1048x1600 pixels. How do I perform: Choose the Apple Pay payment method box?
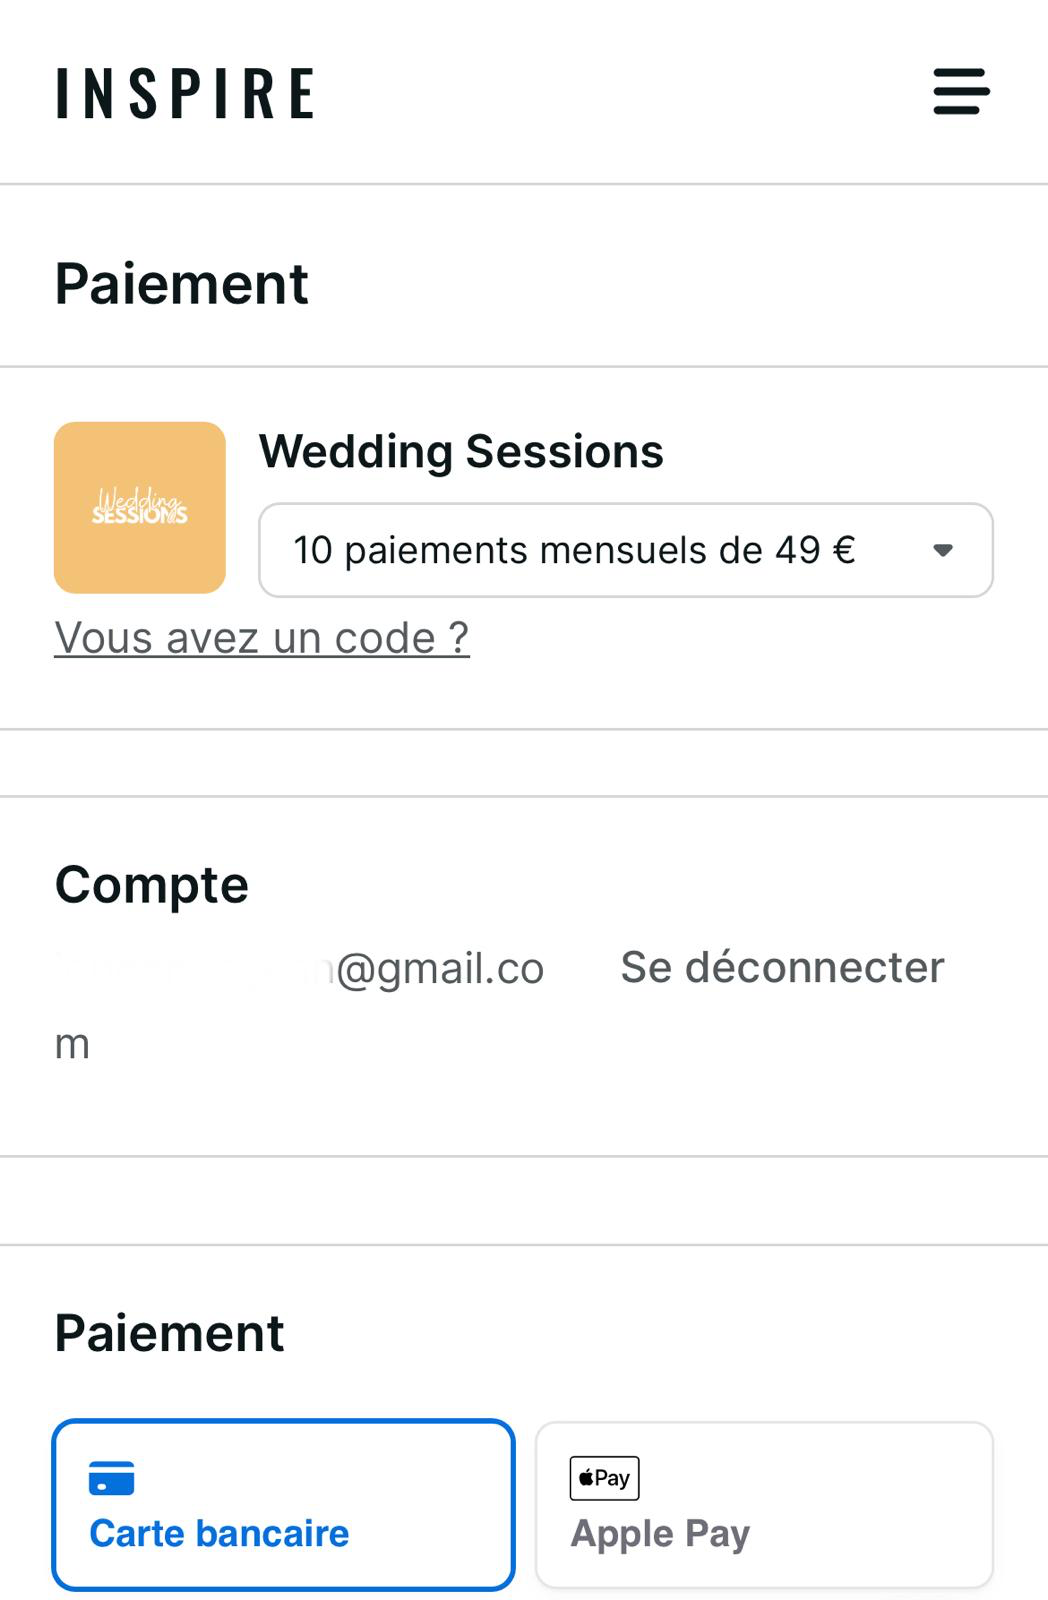(x=764, y=1504)
